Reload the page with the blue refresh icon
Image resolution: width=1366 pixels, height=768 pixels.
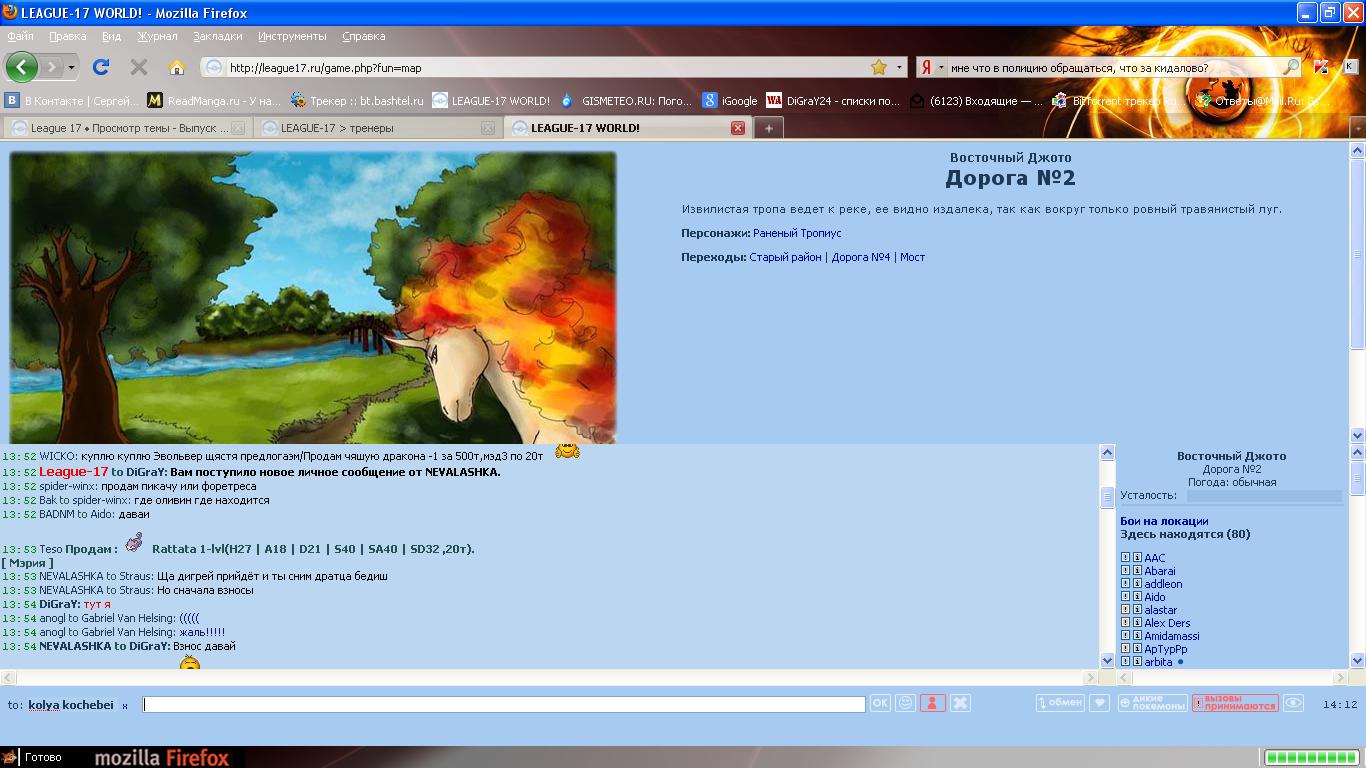coord(100,67)
